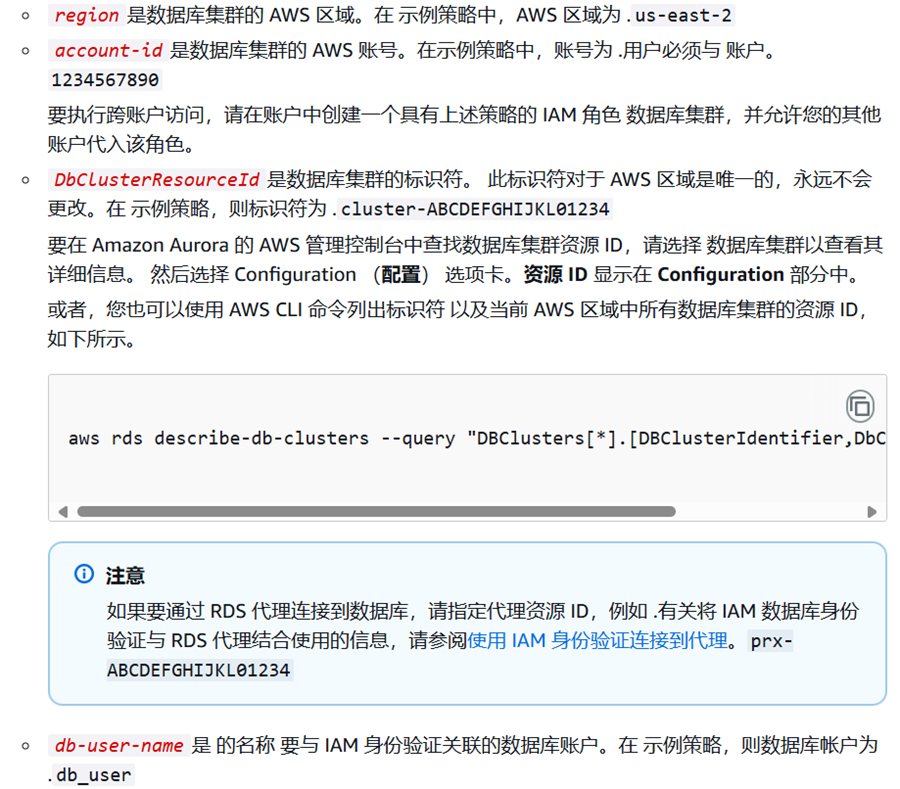Click the info icon beside 注意
This screenshot has width=900, height=789.
tap(84, 573)
